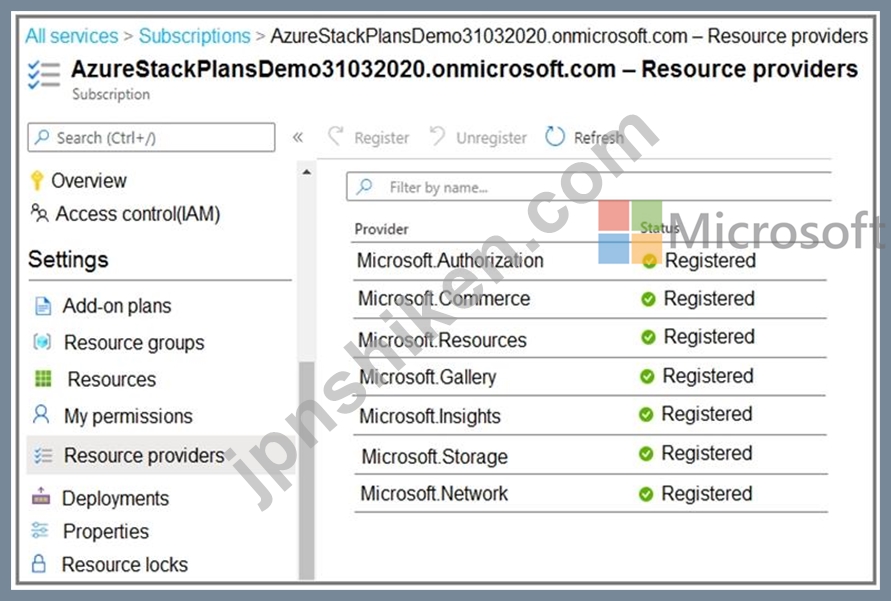This screenshot has height=601, width=891.
Task: Click the Registered status of Microsoft.Storage
Action: click(x=707, y=453)
